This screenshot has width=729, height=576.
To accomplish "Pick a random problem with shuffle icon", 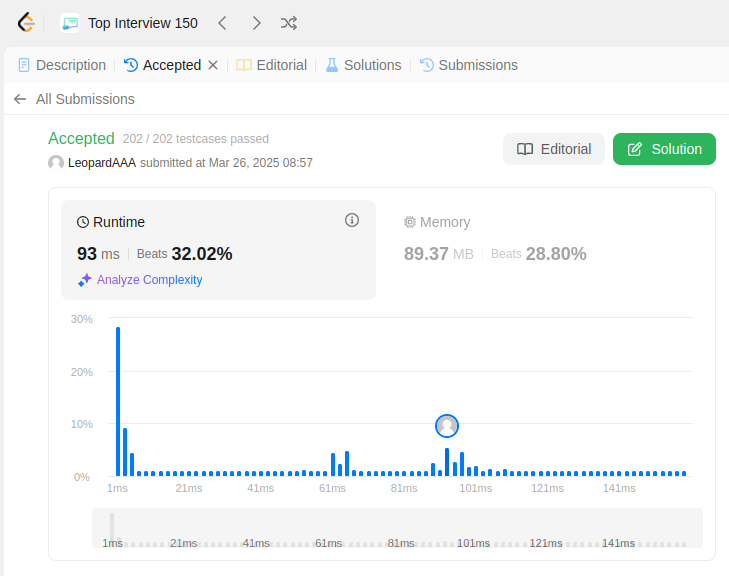I will (289, 23).
